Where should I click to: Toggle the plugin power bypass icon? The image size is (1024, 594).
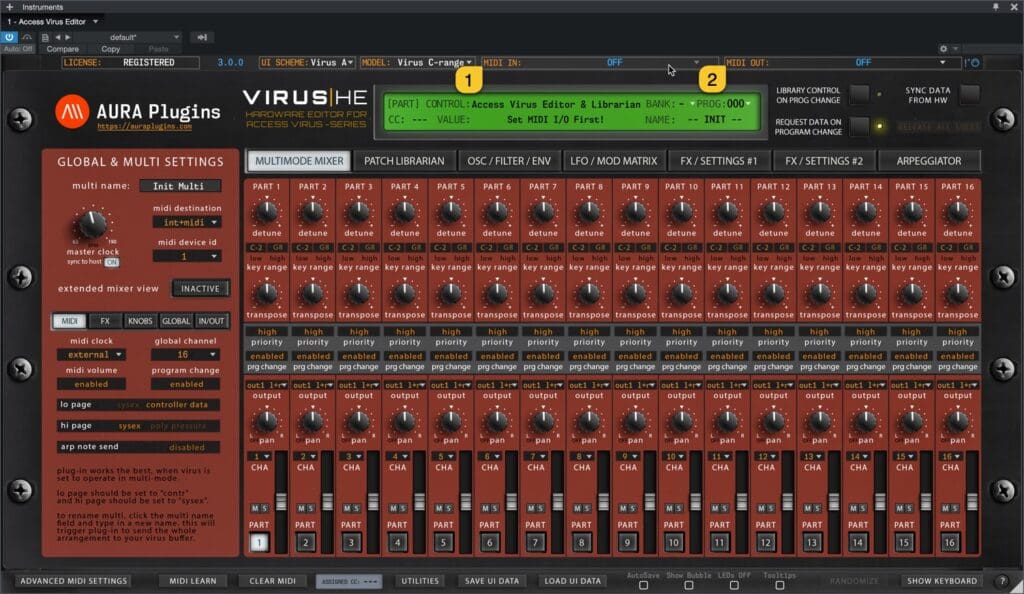(x=10, y=37)
